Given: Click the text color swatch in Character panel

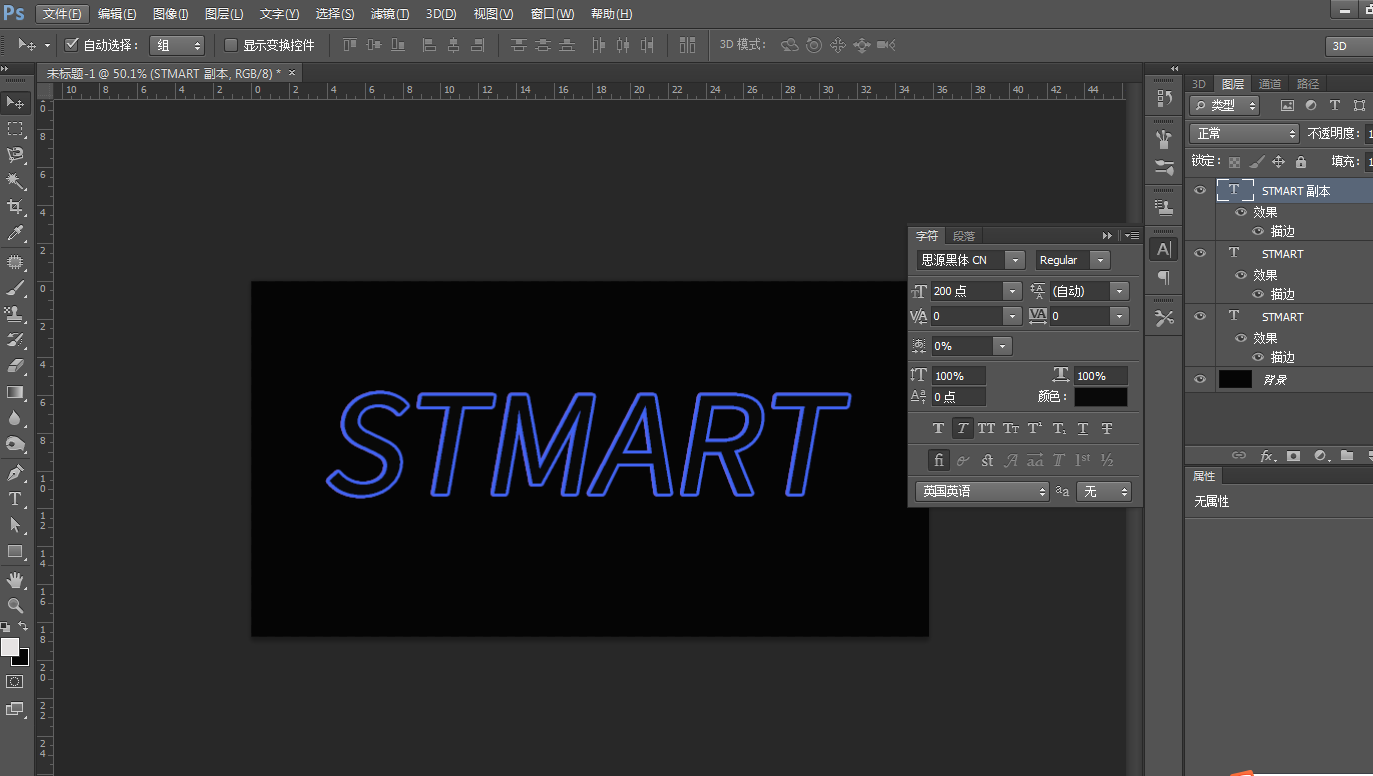Looking at the screenshot, I should coord(1100,397).
